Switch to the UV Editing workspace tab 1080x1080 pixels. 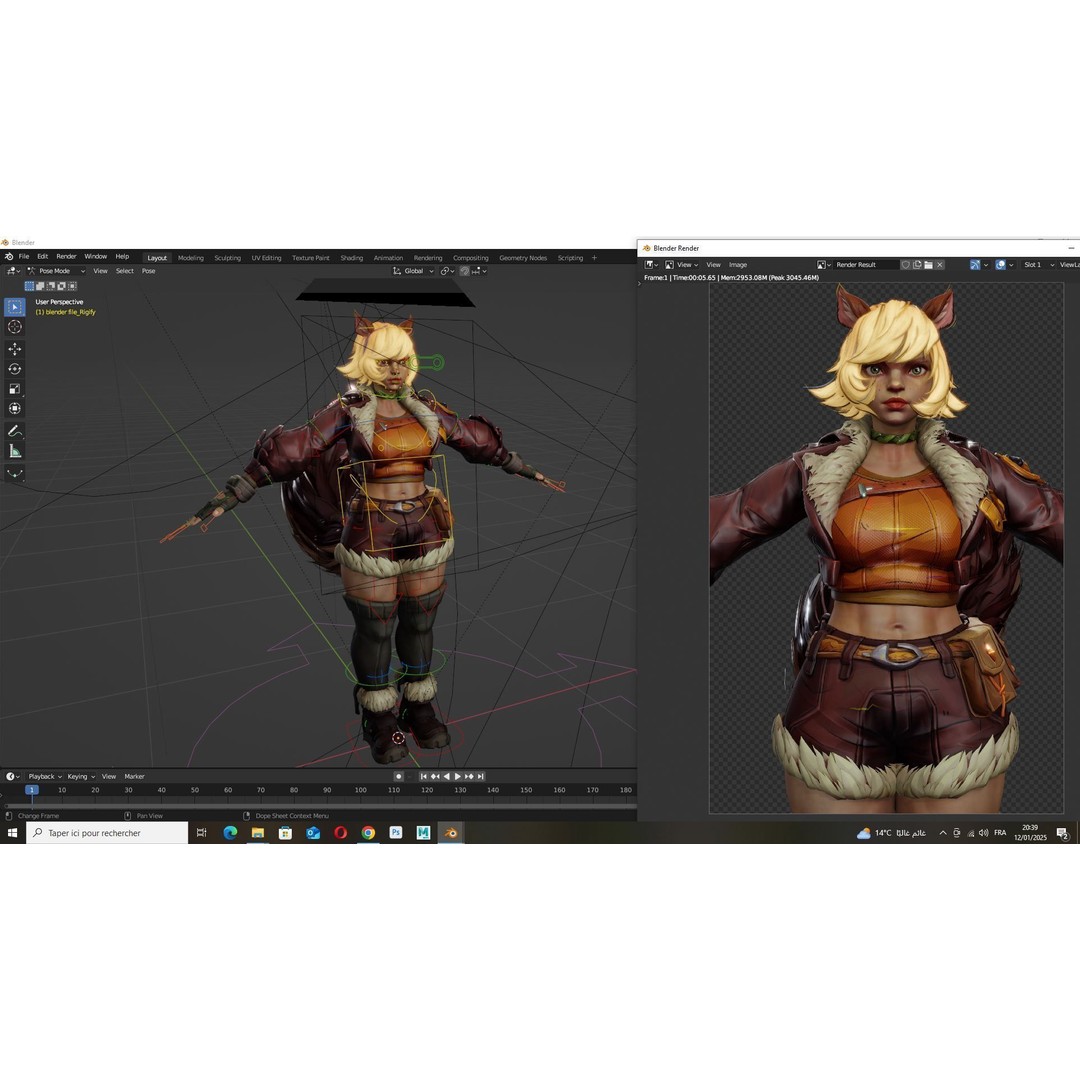coord(266,258)
